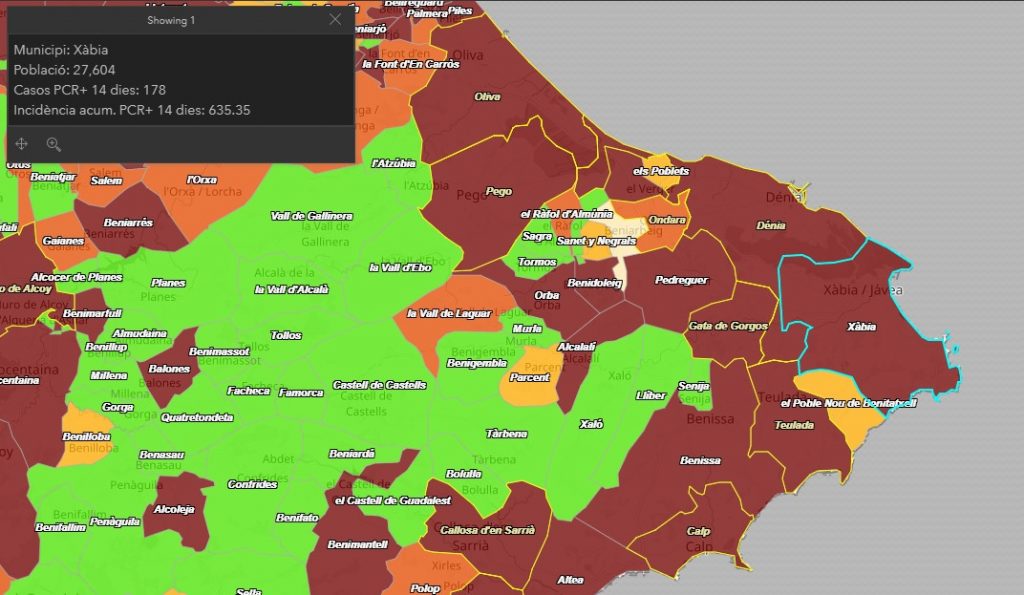Click the zoom-to magnifier icon
This screenshot has width=1024, height=595.
click(x=54, y=144)
